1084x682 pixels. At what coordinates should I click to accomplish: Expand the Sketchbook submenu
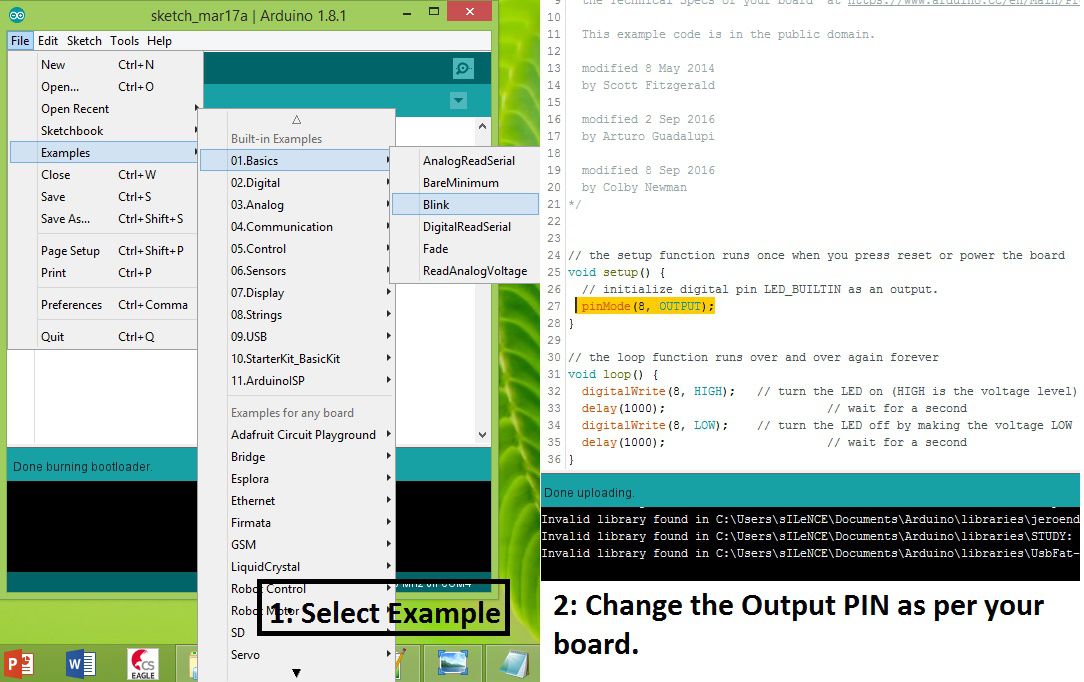106,131
